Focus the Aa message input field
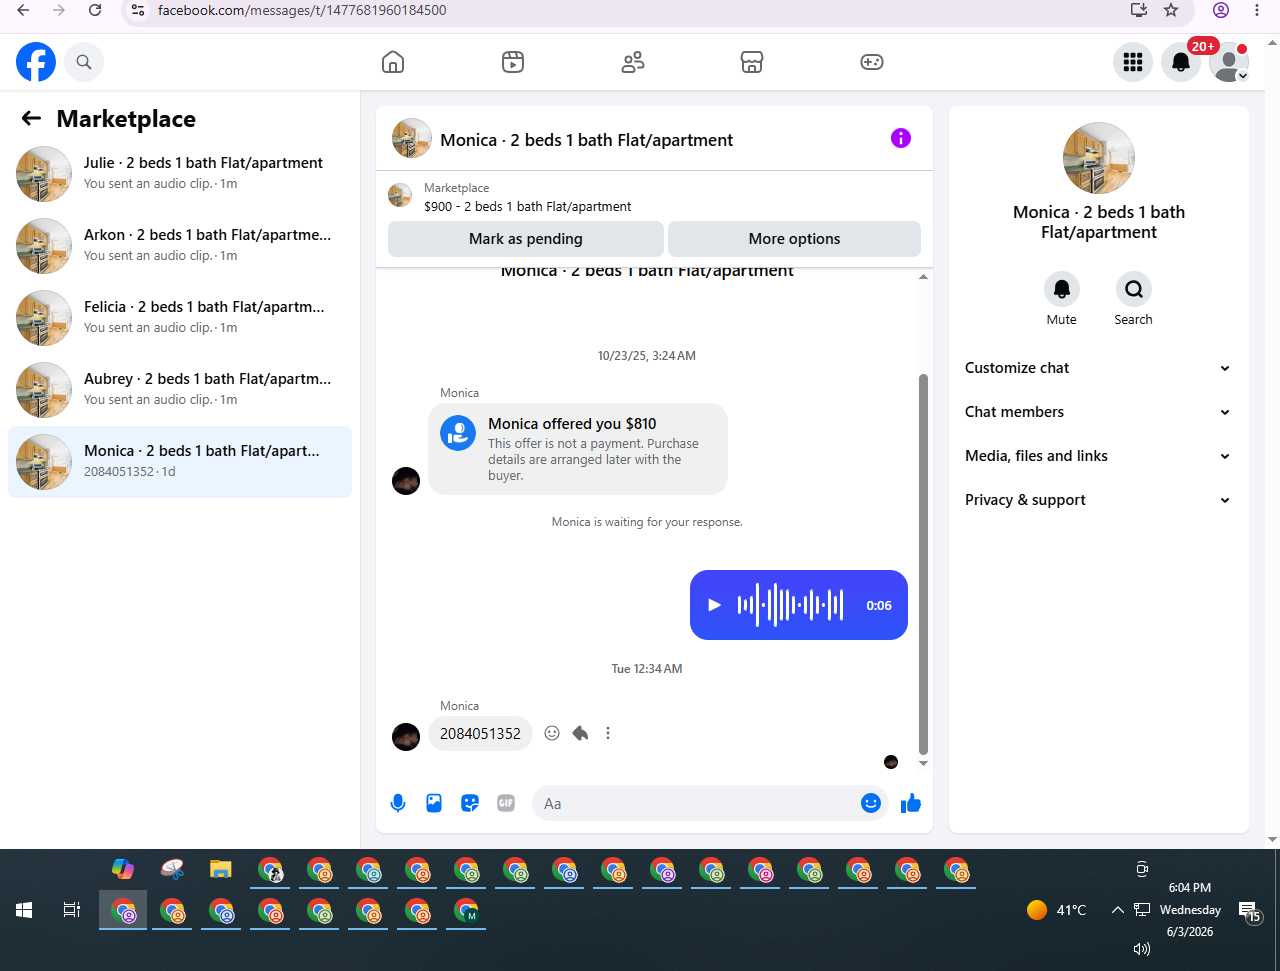The height and width of the screenshot is (971, 1280). coord(698,803)
